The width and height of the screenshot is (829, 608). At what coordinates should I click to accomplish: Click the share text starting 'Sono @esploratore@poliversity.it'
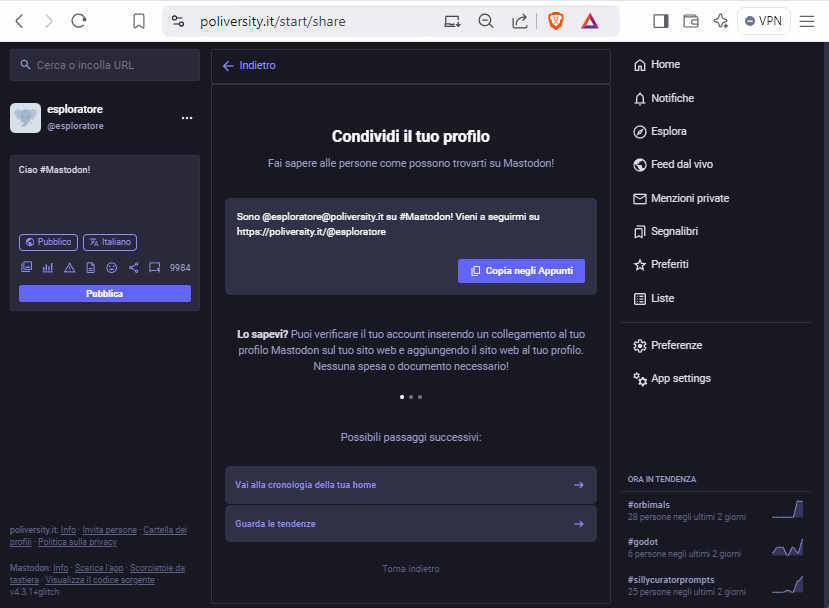(x=388, y=224)
